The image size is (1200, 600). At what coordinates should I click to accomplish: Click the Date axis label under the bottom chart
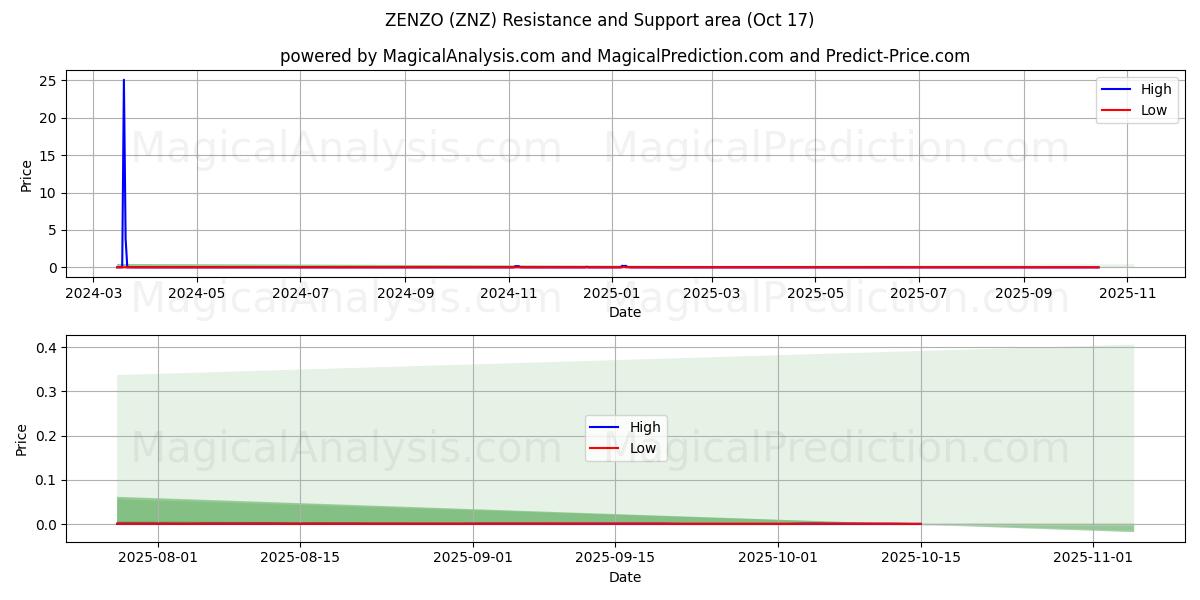click(625, 577)
